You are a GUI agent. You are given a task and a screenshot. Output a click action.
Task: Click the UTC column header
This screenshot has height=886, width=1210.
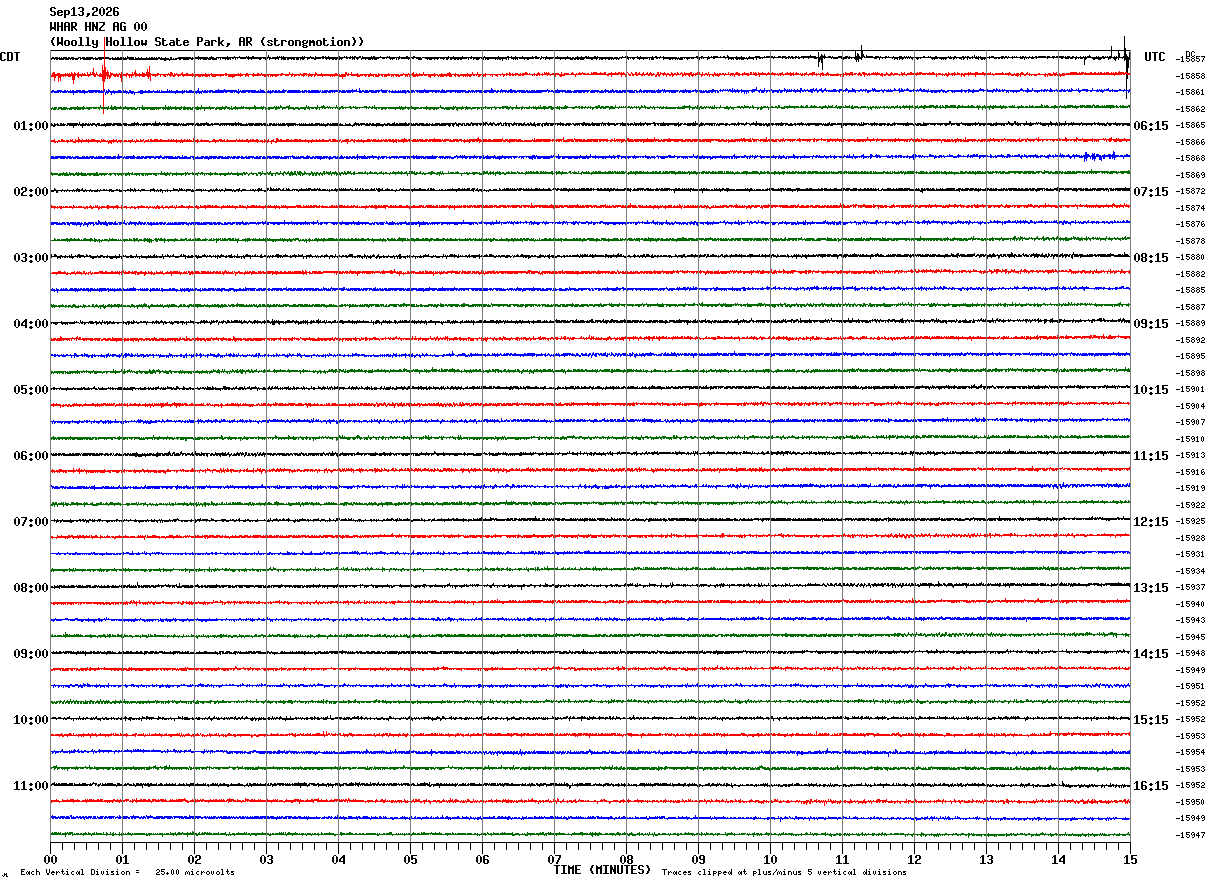pyautogui.click(x=1155, y=57)
